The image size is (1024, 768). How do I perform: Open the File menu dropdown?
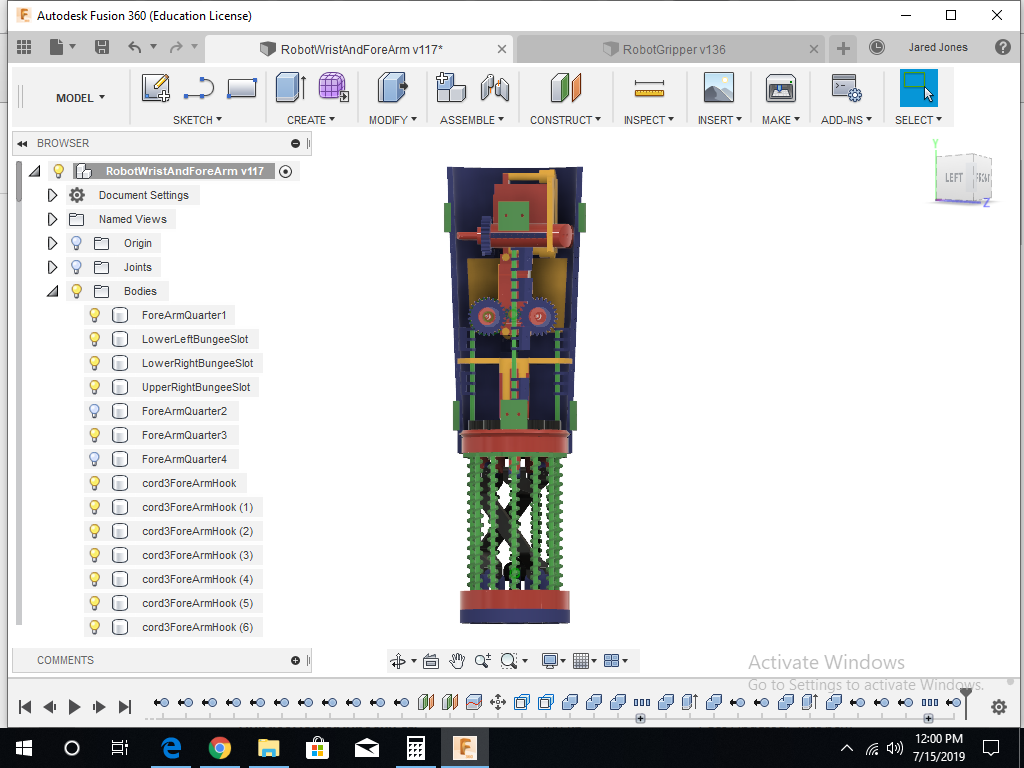tap(63, 47)
